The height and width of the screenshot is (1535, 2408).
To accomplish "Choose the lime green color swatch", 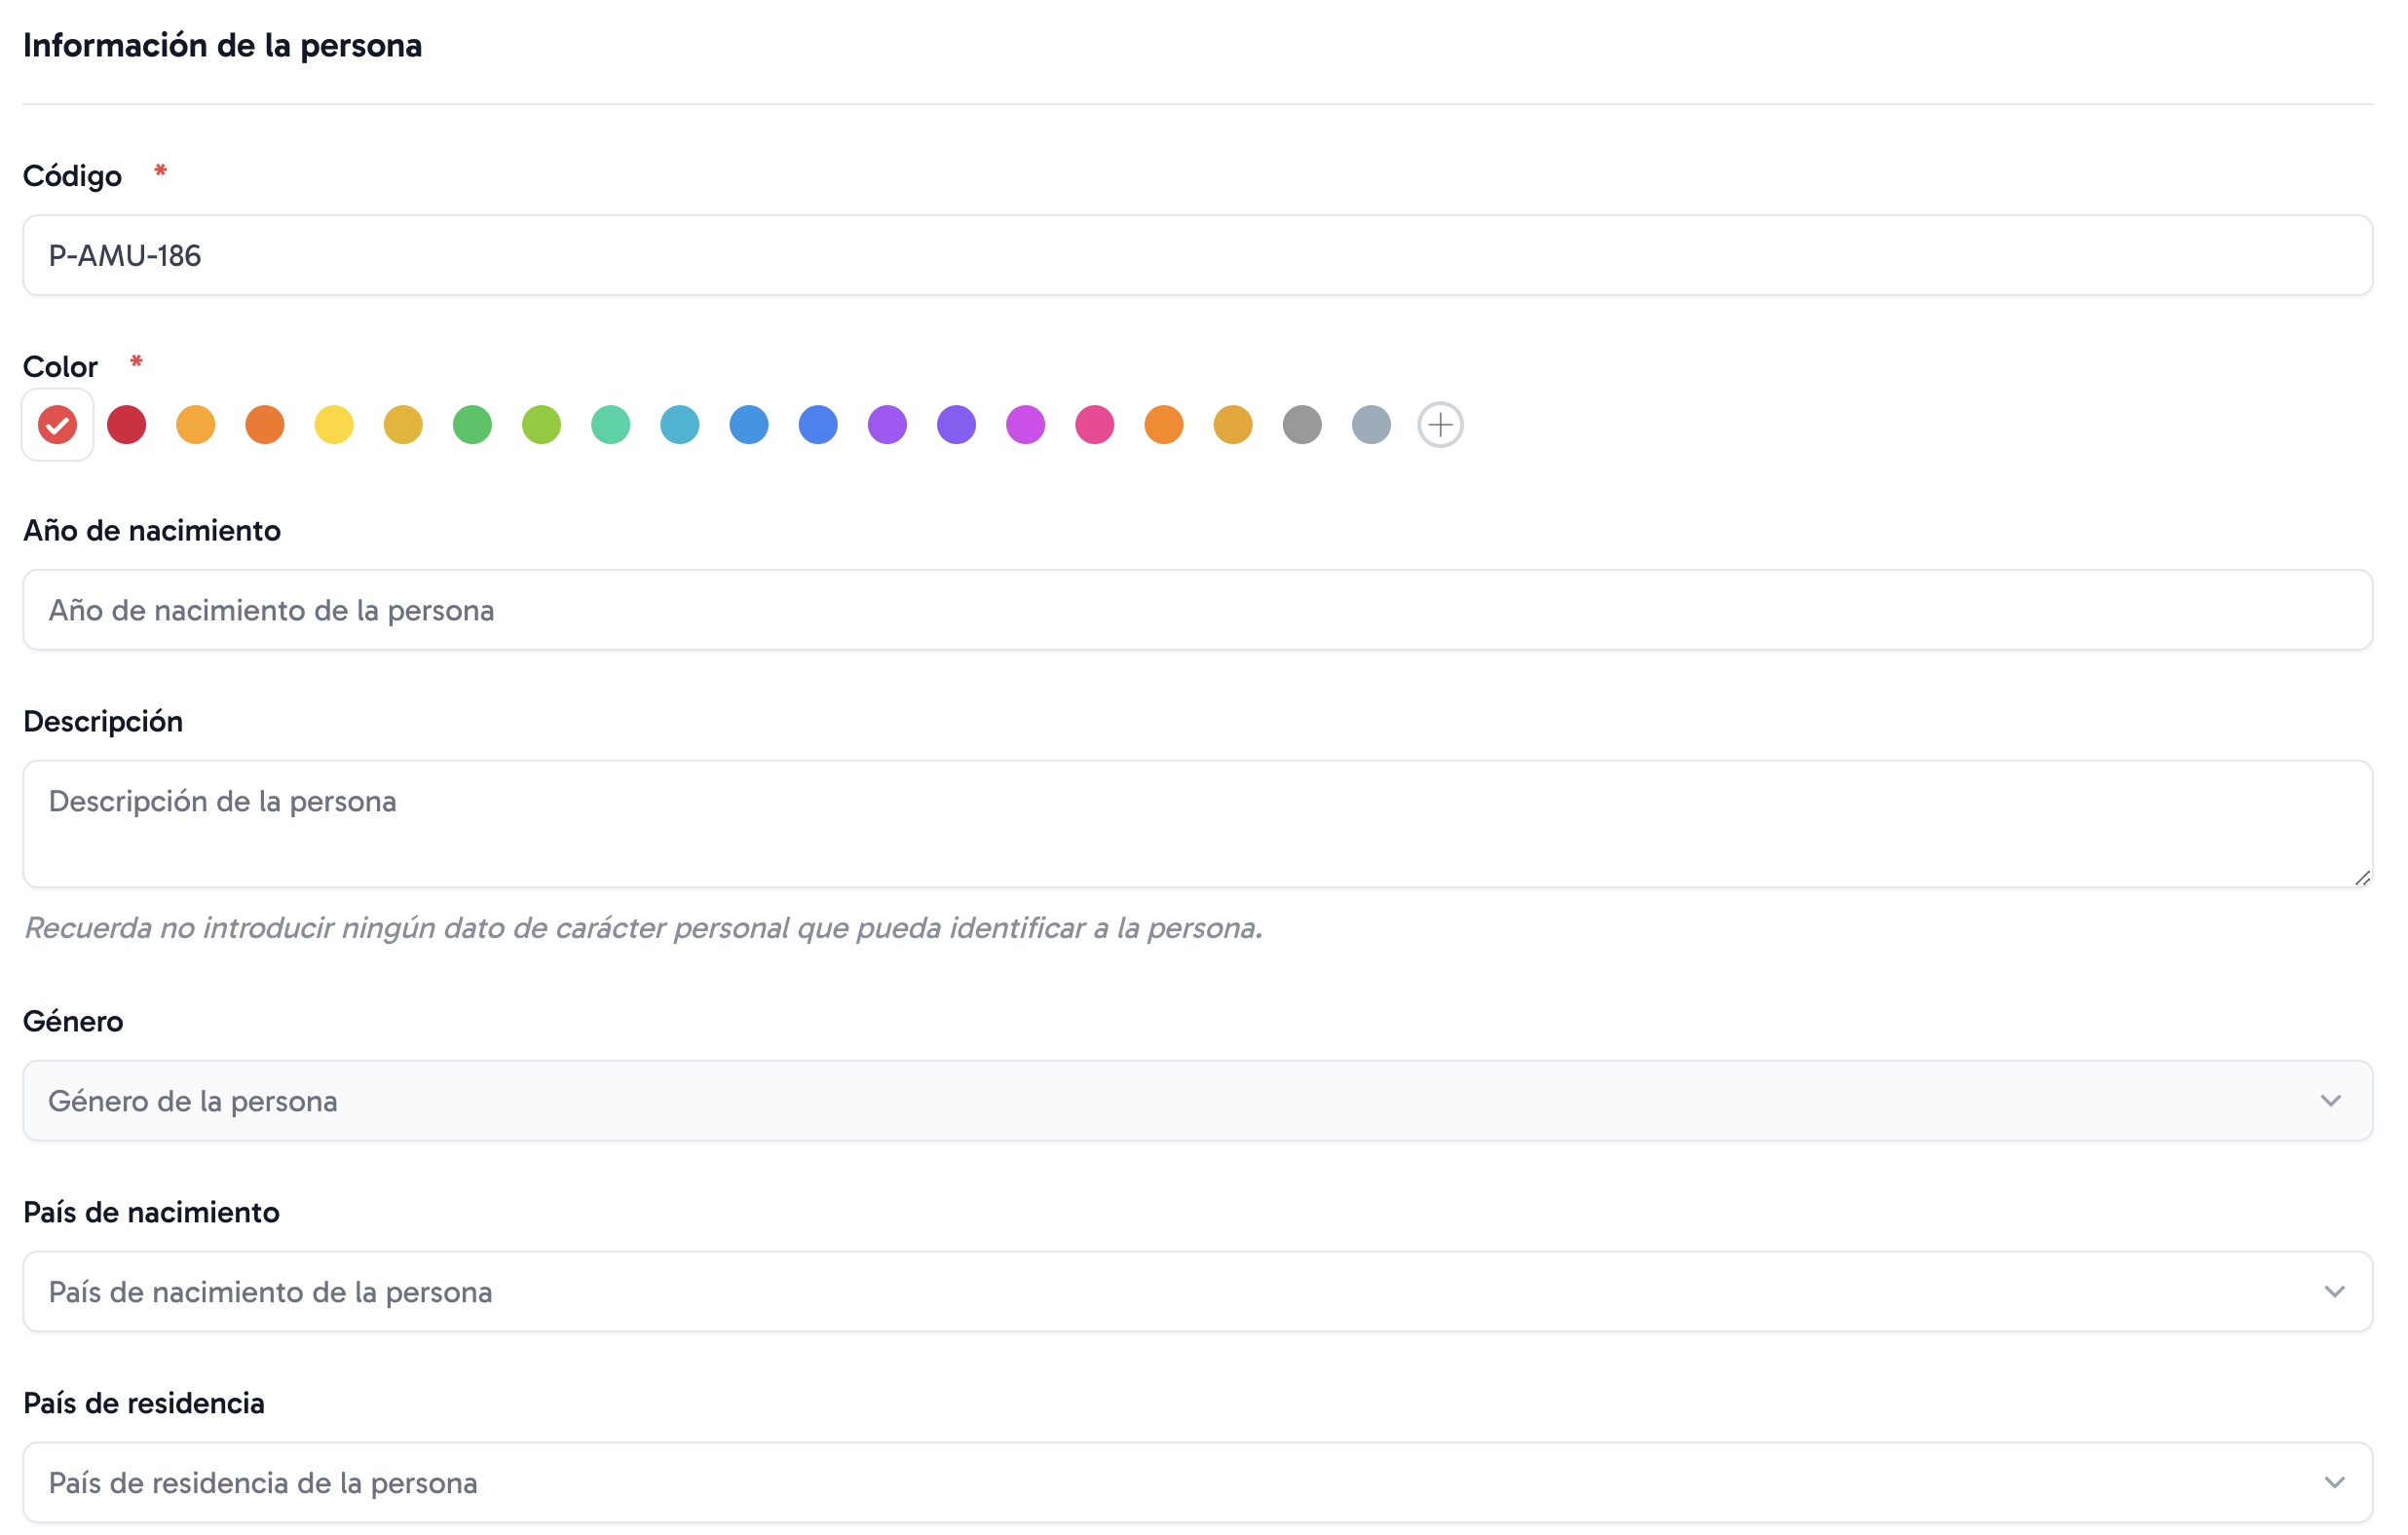I will 541,425.
